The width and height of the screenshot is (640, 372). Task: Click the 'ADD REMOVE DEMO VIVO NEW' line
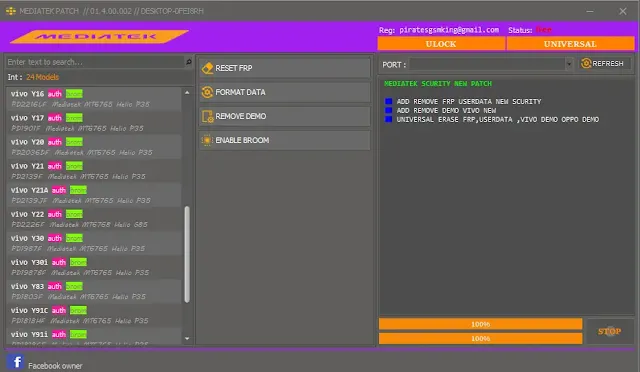point(446,110)
